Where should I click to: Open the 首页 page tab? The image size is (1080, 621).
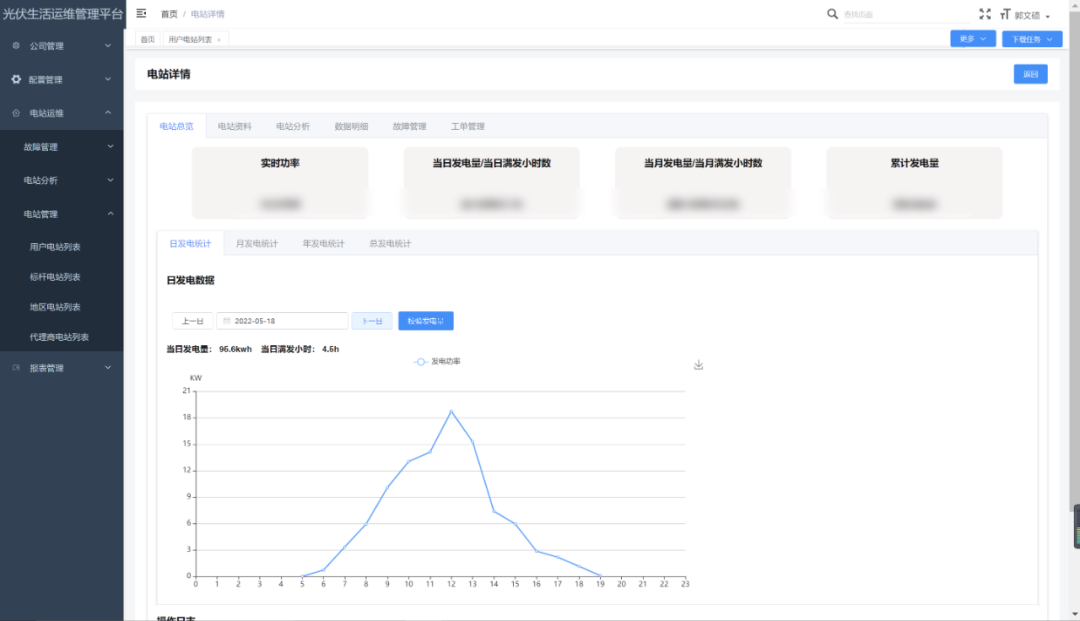coord(147,39)
